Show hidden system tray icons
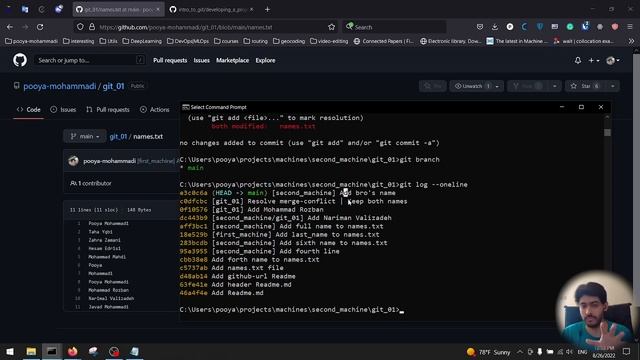This screenshot has height=360, width=640. 520,352
